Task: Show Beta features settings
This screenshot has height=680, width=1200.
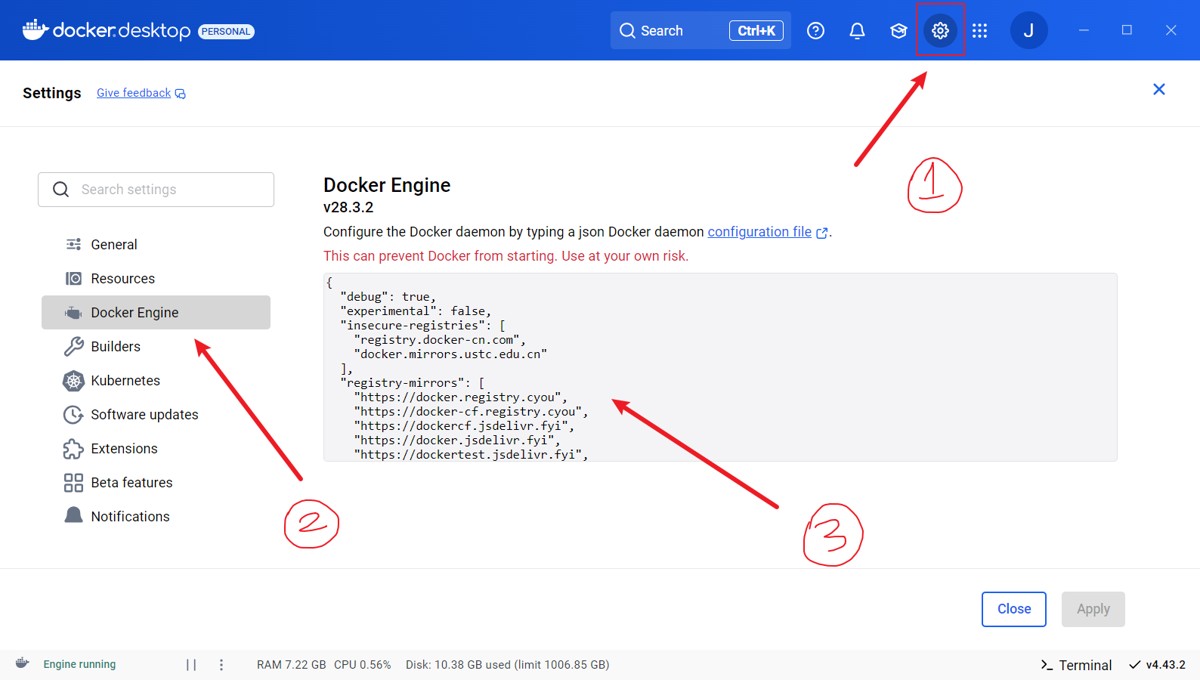Action: (131, 483)
